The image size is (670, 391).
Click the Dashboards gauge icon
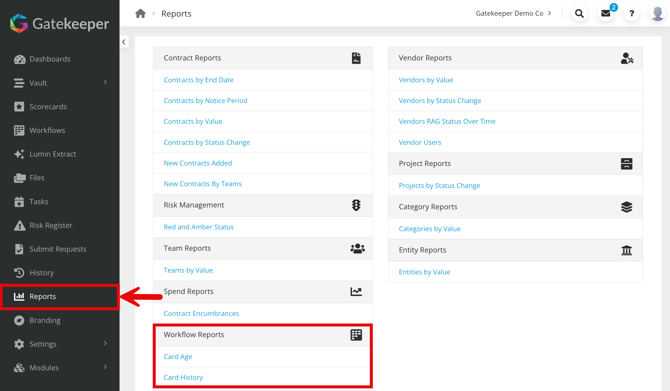coord(19,59)
